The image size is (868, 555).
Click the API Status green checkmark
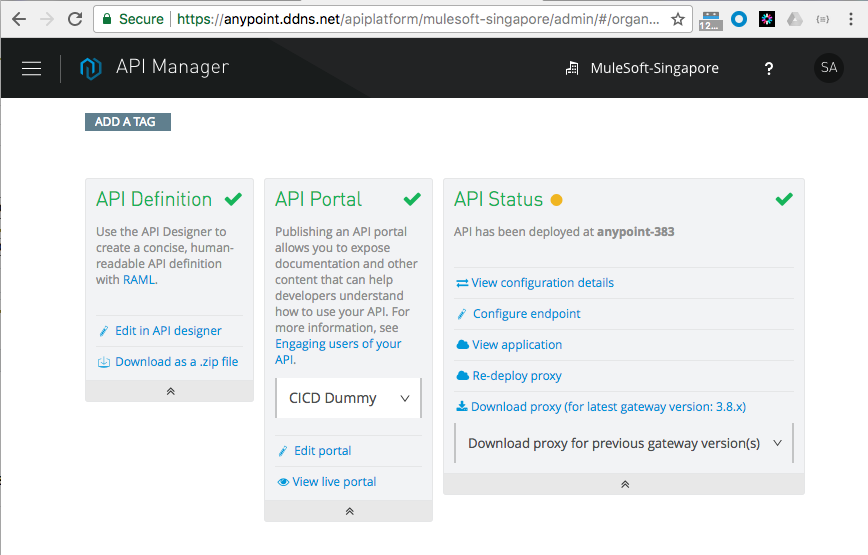point(784,199)
